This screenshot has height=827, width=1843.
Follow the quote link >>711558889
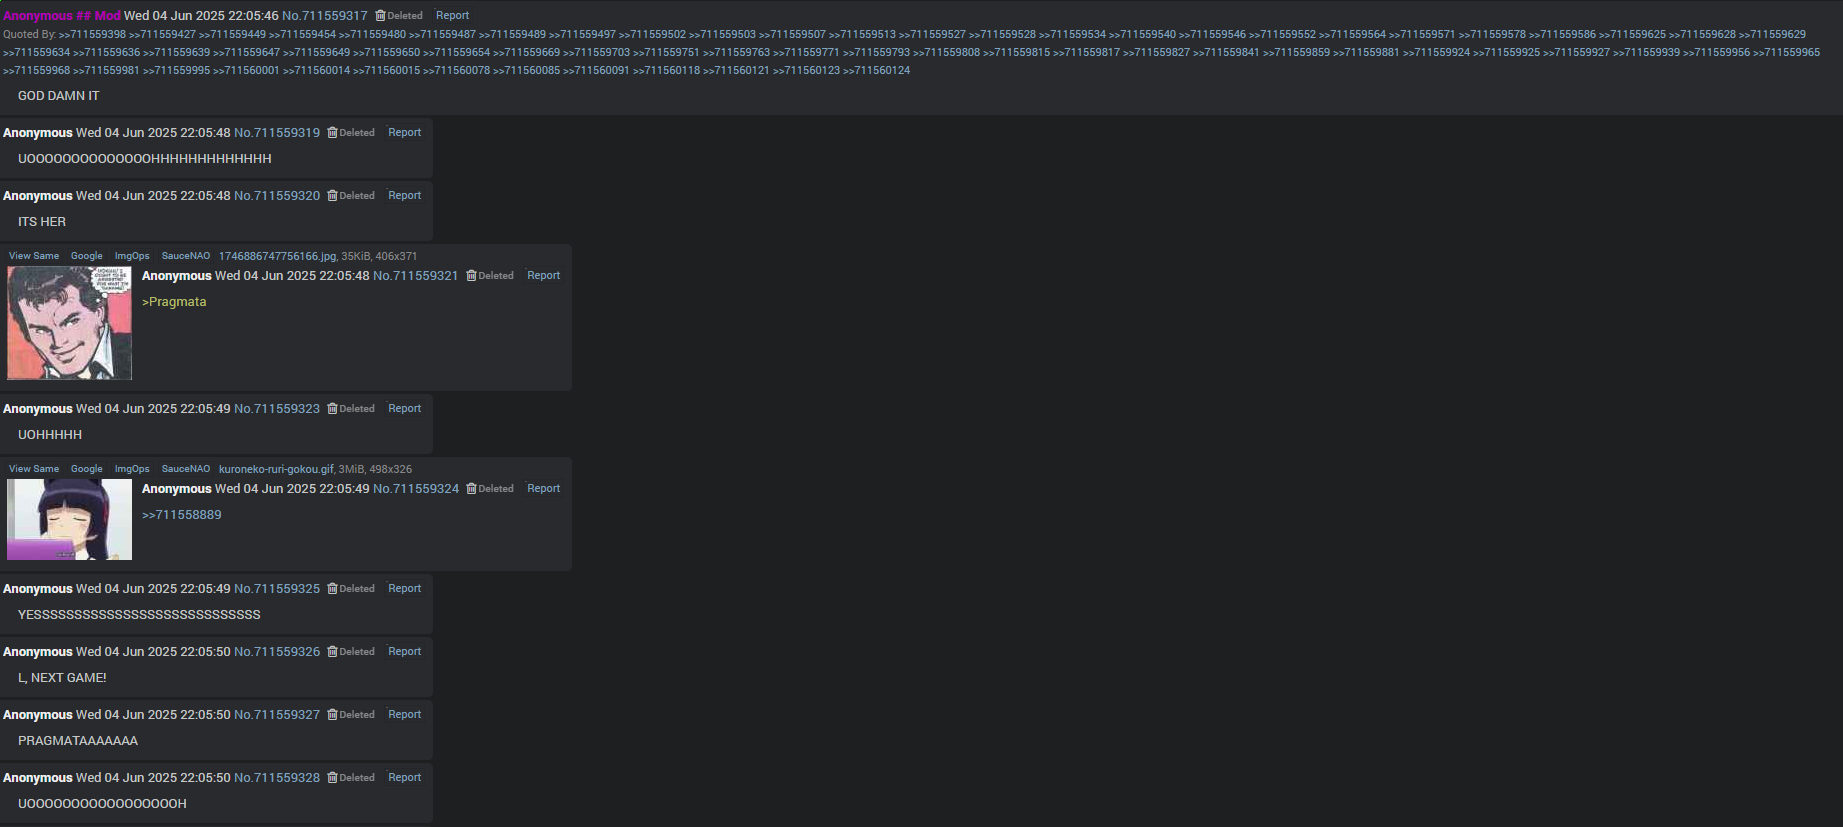pos(182,515)
